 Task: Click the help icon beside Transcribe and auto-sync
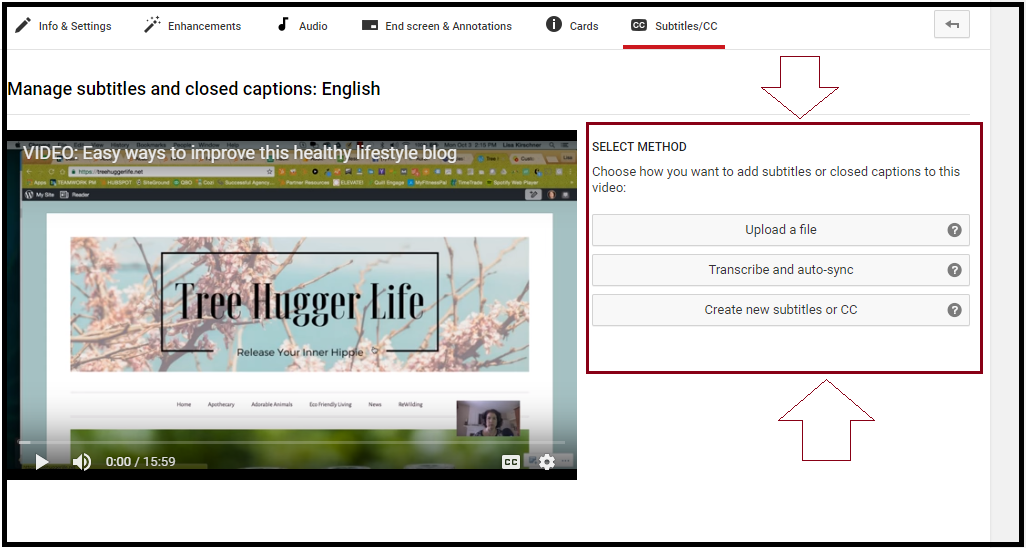point(954,270)
